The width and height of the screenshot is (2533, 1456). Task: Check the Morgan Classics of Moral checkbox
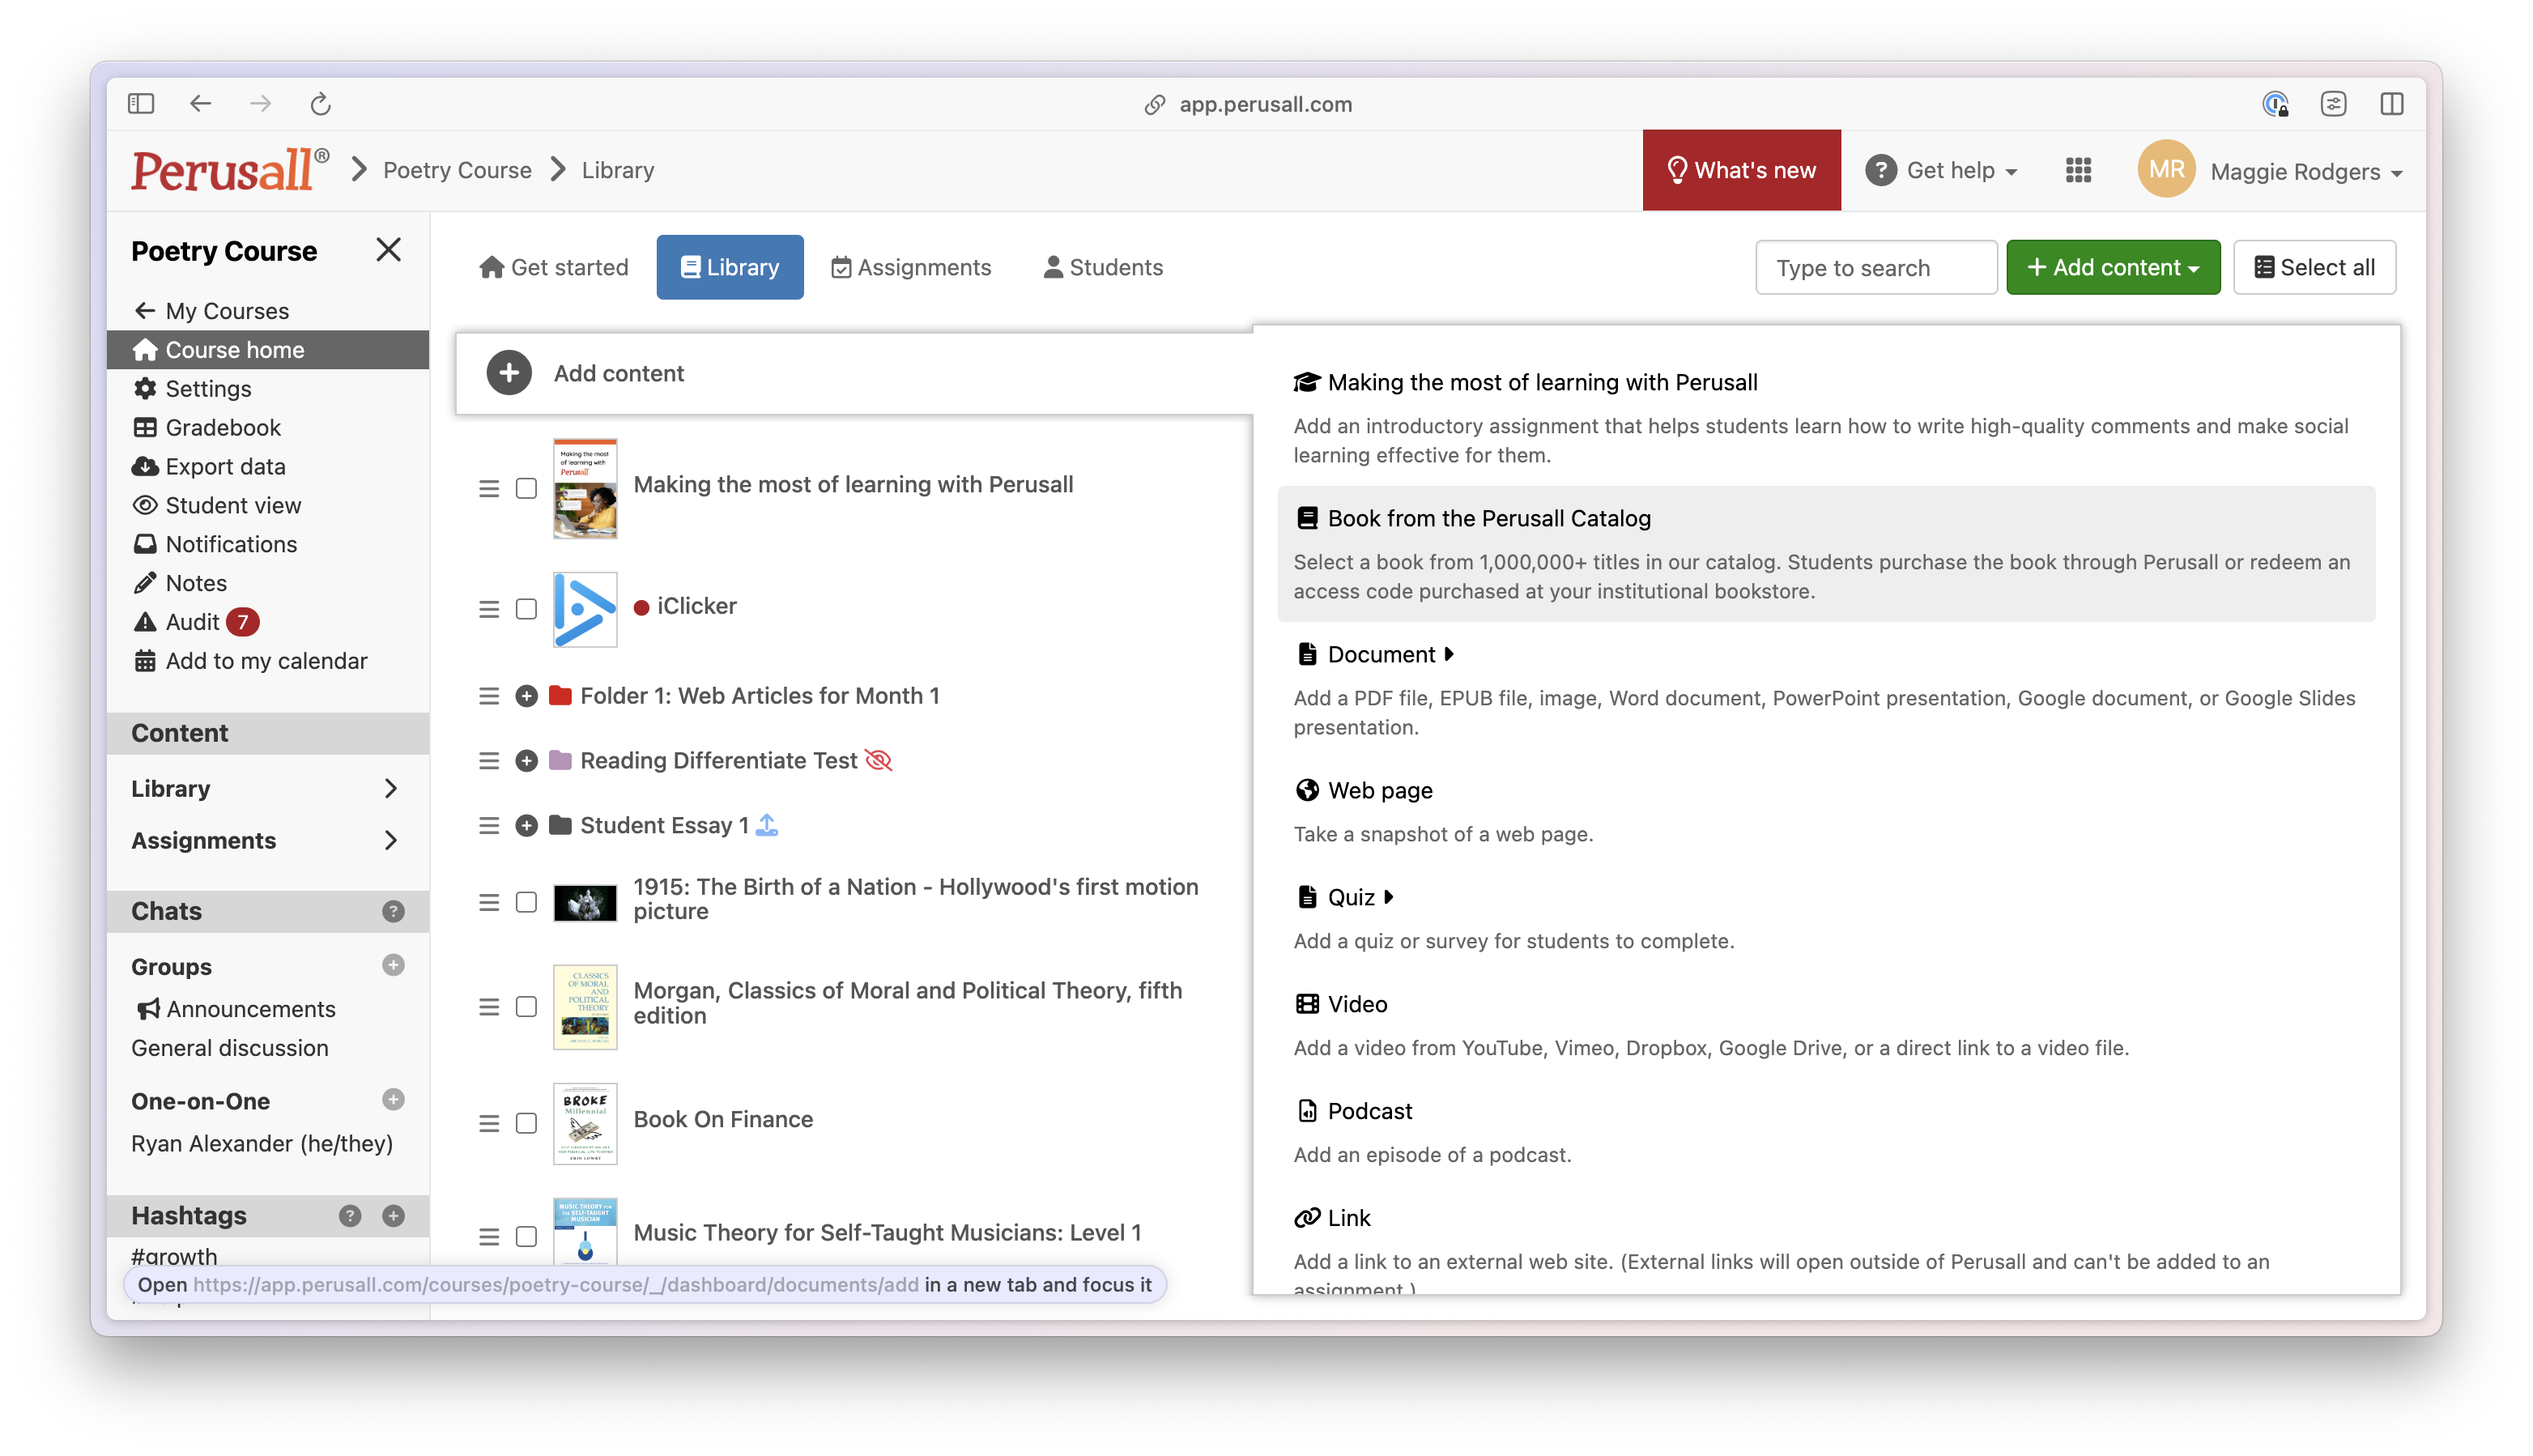[526, 1006]
